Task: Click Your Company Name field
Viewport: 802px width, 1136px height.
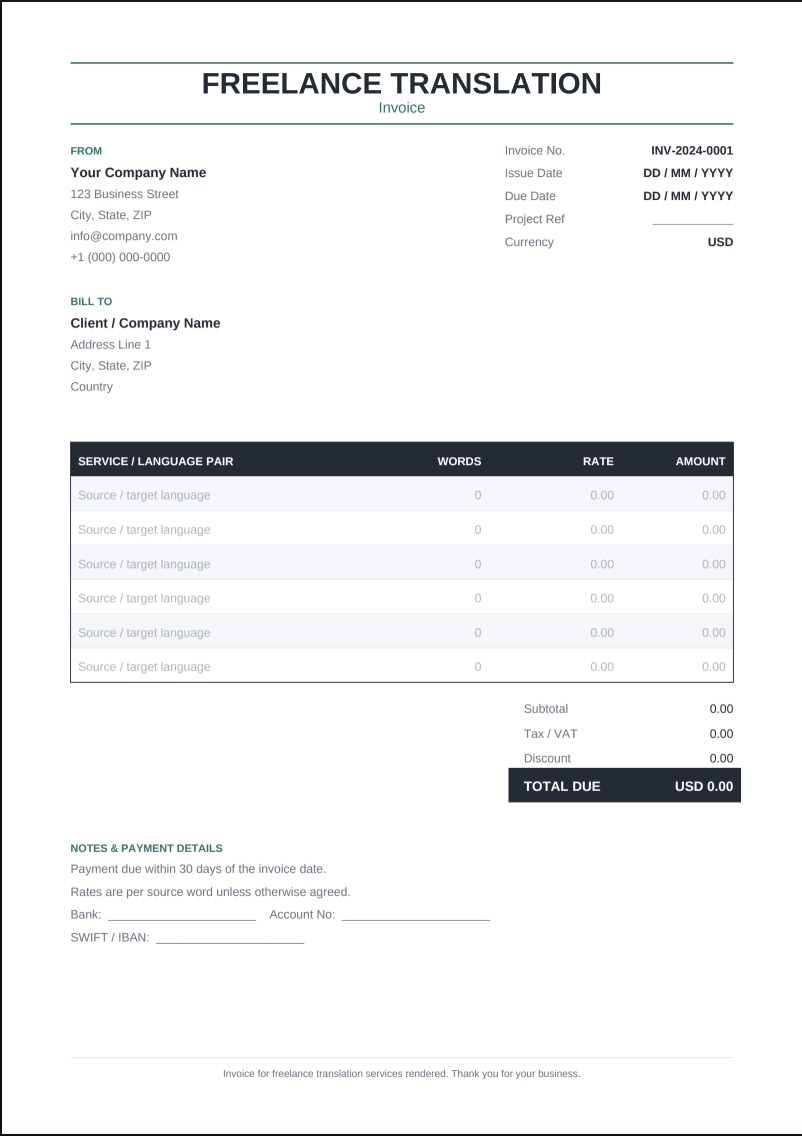Action: coord(138,172)
